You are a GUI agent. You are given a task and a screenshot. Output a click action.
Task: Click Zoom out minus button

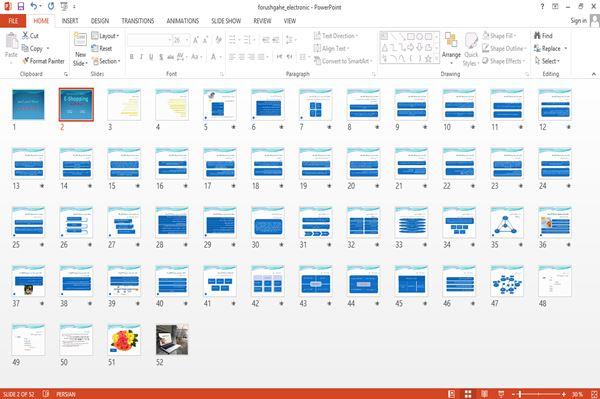514,394
